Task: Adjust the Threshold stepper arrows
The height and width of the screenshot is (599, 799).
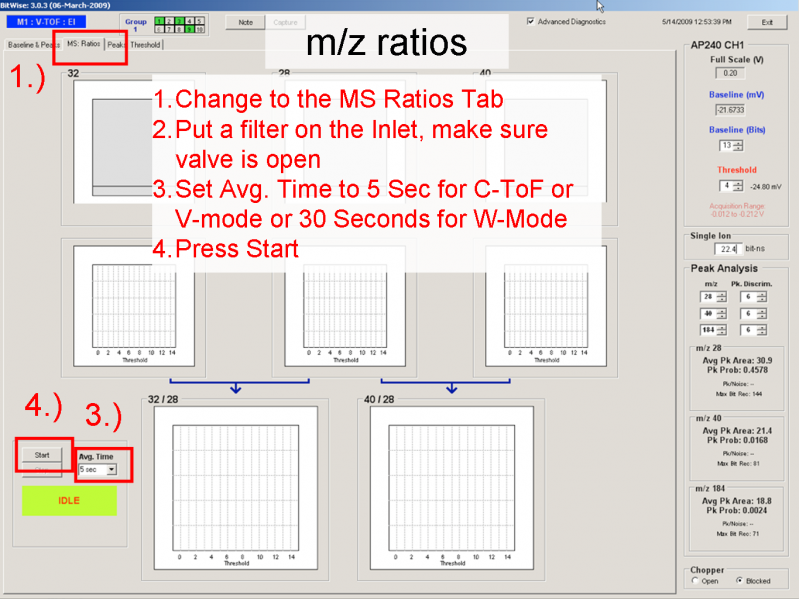Action: (737, 186)
